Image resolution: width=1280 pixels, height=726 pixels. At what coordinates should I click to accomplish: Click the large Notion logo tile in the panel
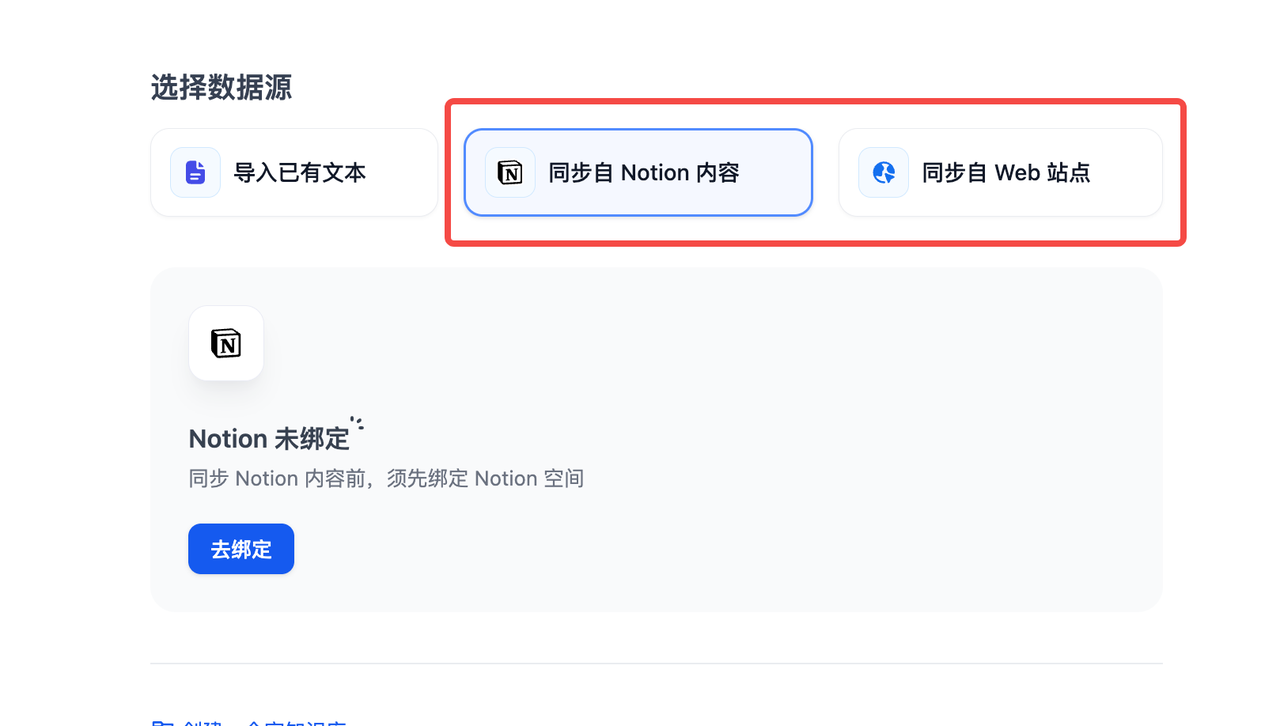point(226,343)
